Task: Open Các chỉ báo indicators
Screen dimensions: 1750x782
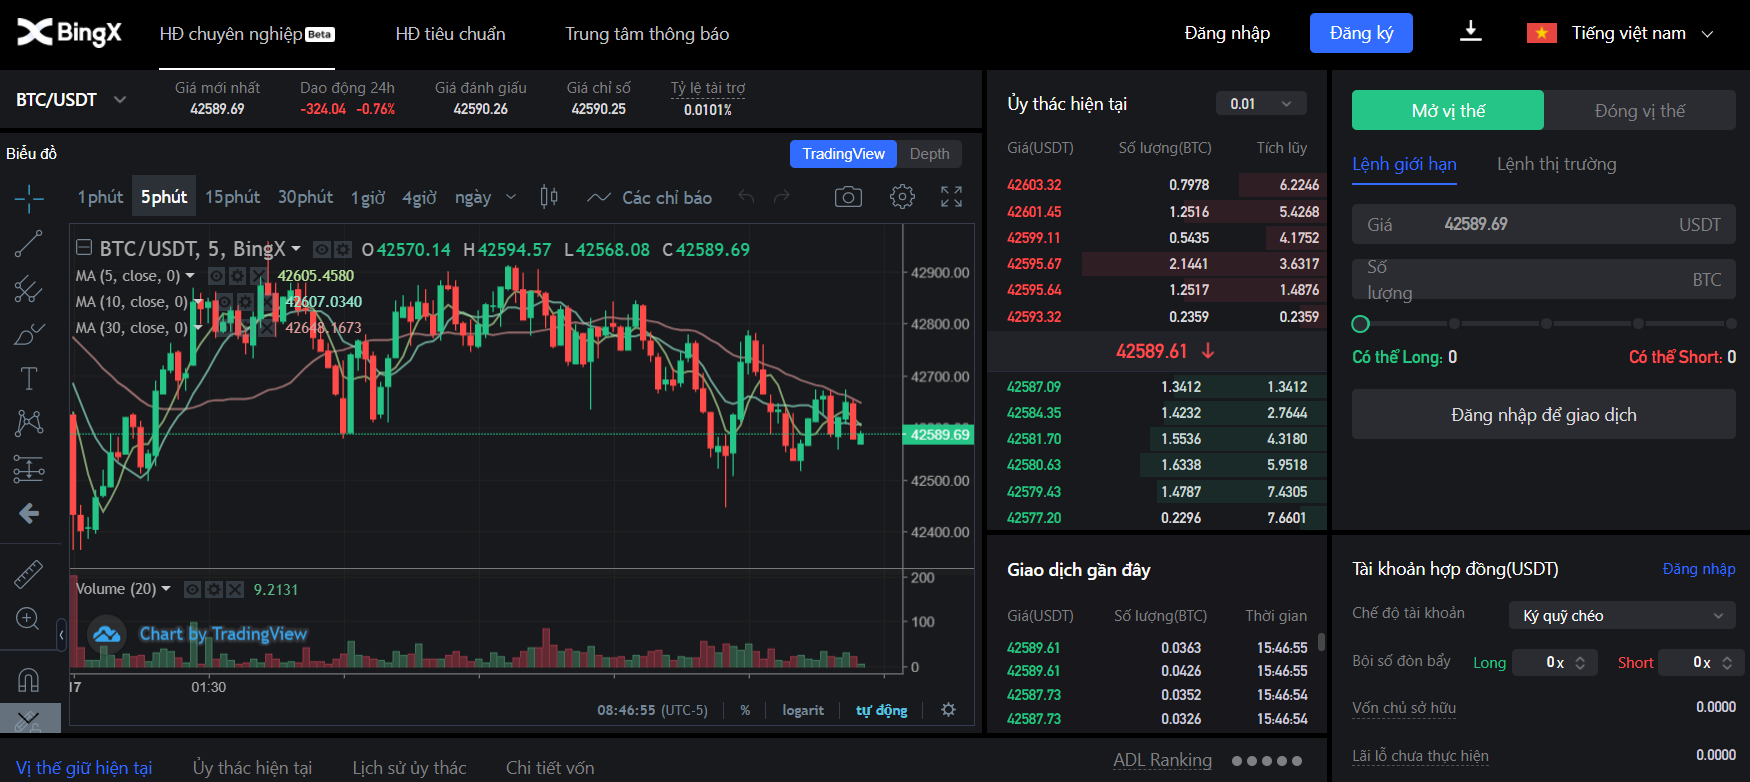Action: 650,197
